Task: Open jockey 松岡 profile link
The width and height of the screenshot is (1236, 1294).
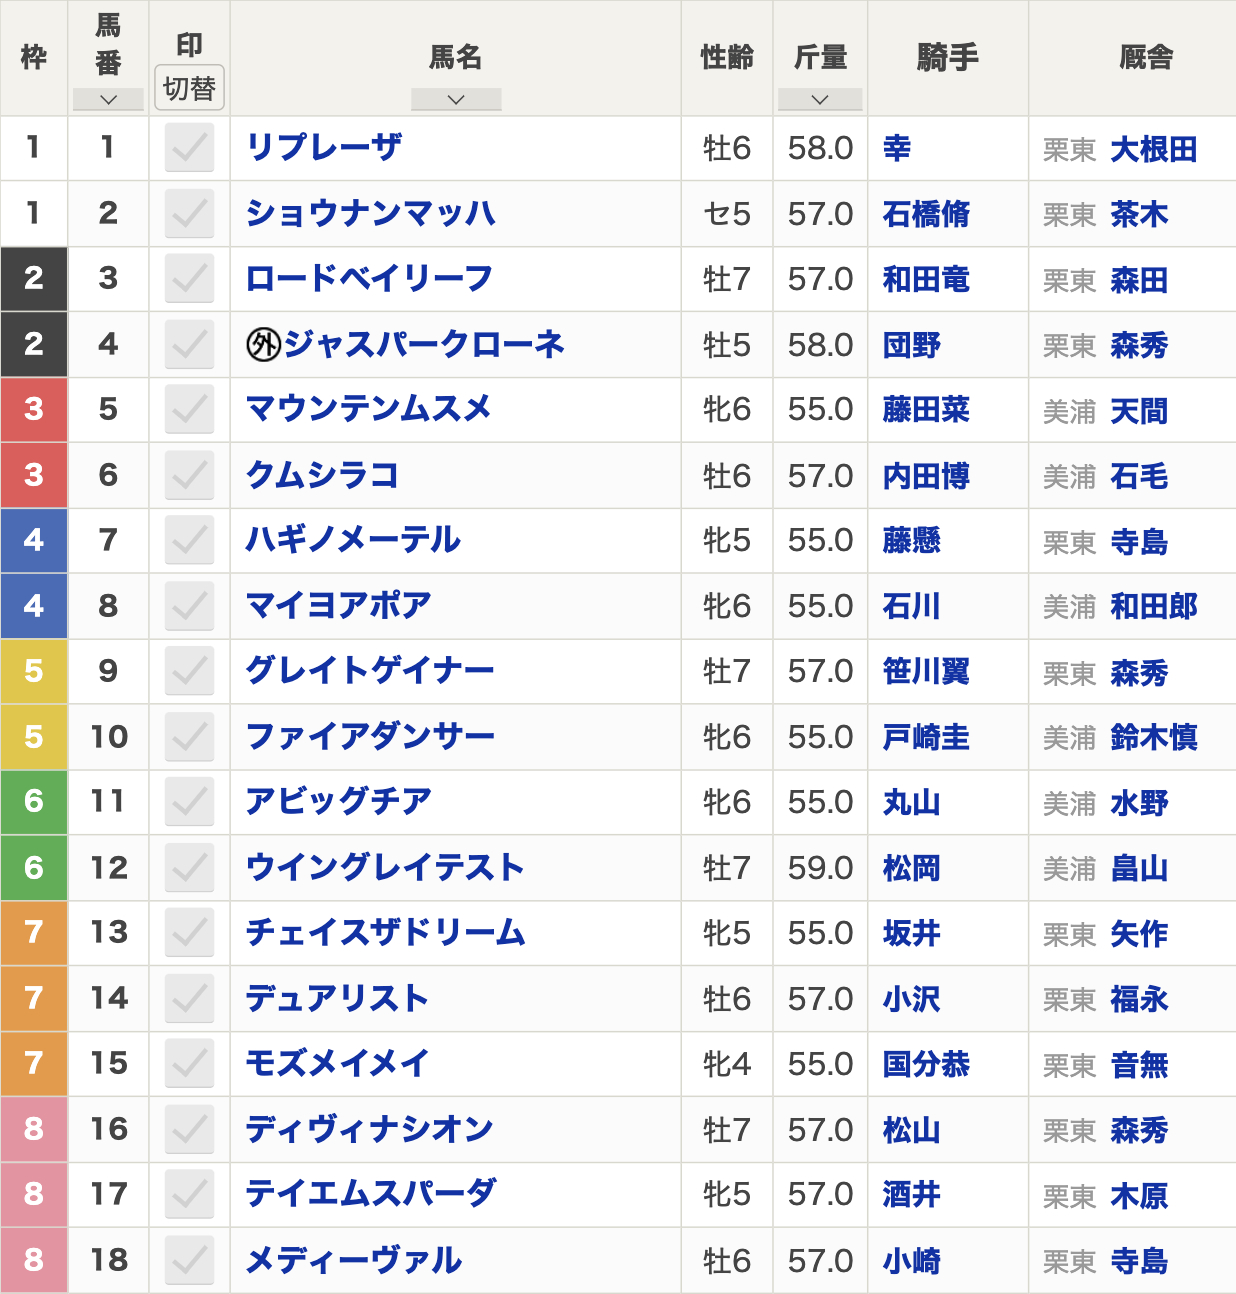Action: 912,868
